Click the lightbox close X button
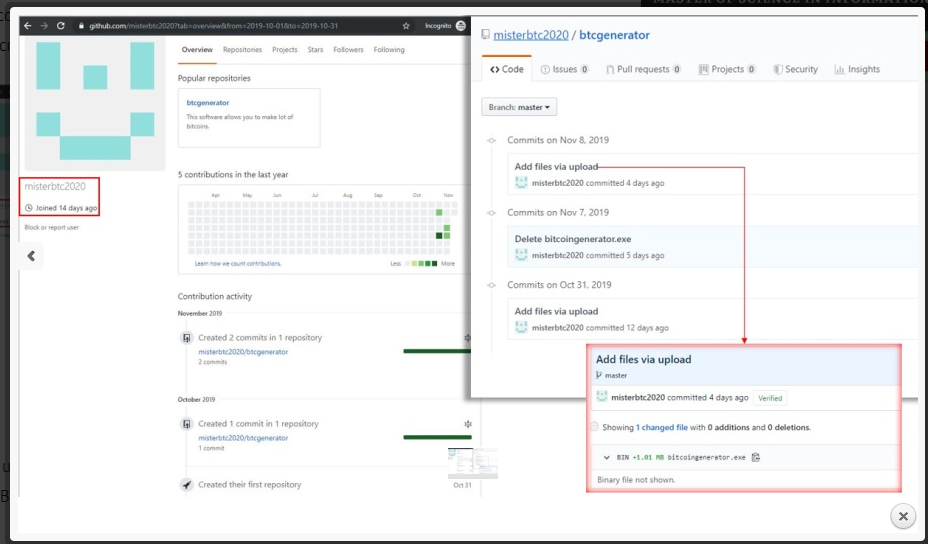The height and width of the screenshot is (544, 928). click(x=902, y=516)
